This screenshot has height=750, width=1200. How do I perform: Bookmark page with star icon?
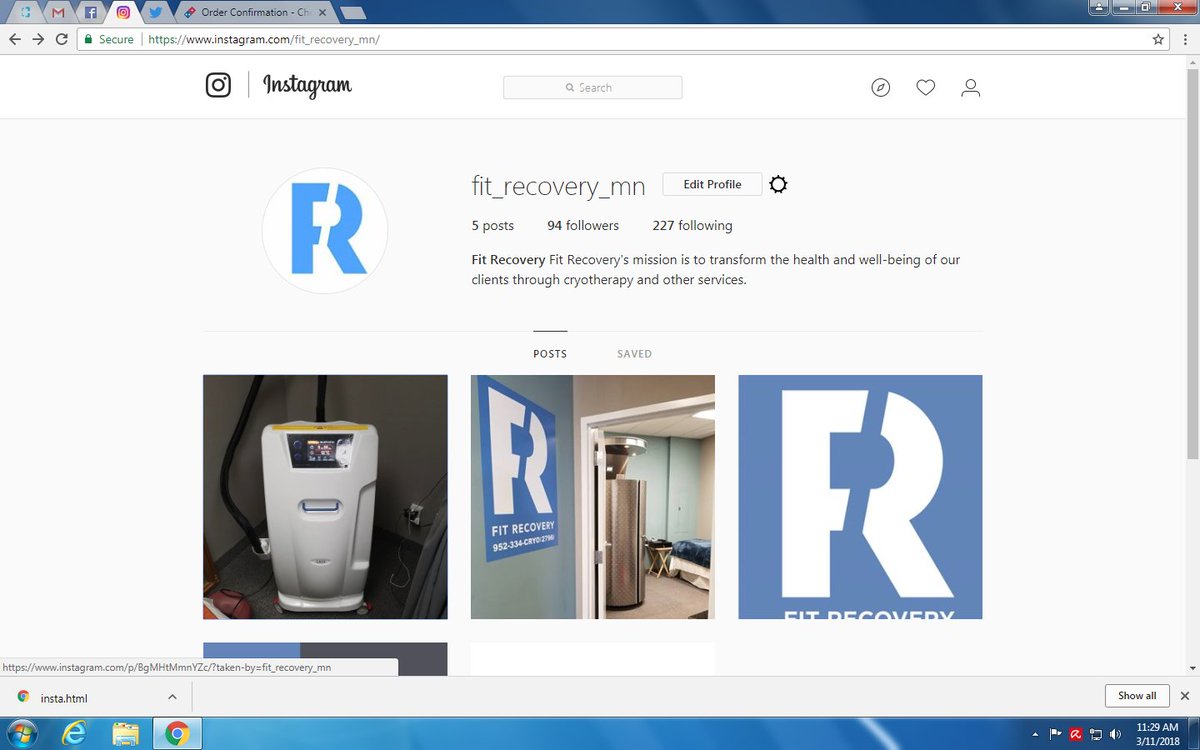pos(1158,39)
